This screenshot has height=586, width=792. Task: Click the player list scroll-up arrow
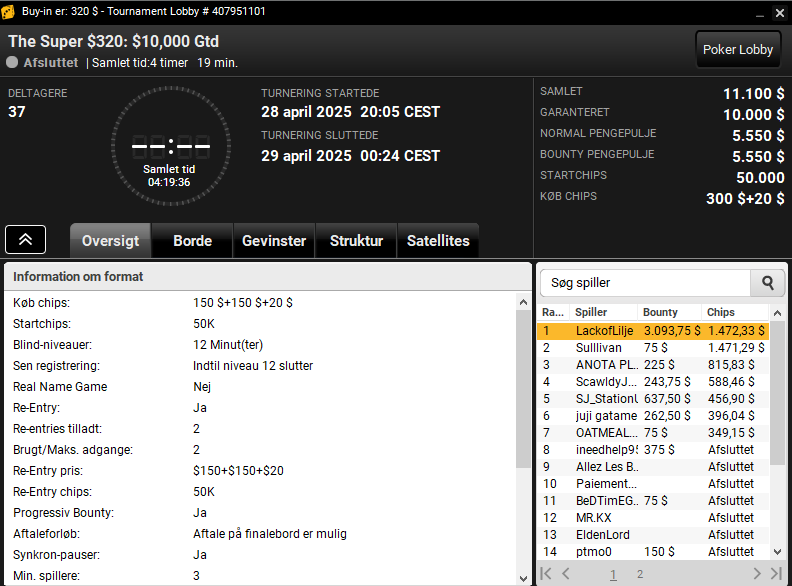coord(777,313)
